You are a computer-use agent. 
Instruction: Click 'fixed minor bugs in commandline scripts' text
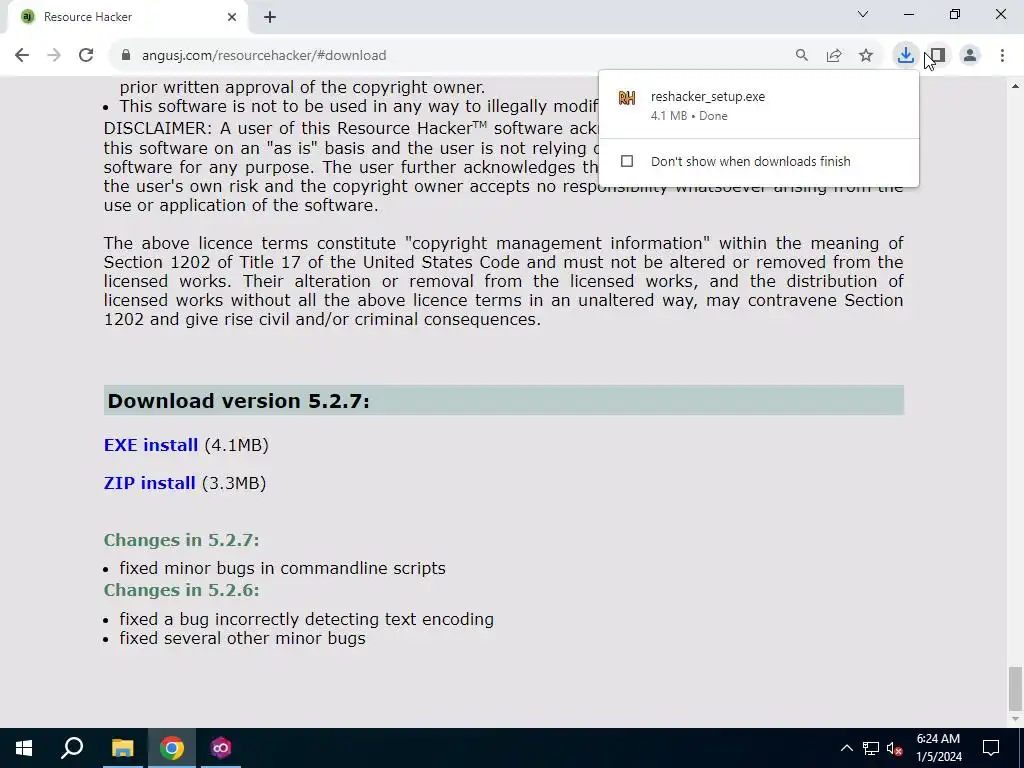click(283, 568)
